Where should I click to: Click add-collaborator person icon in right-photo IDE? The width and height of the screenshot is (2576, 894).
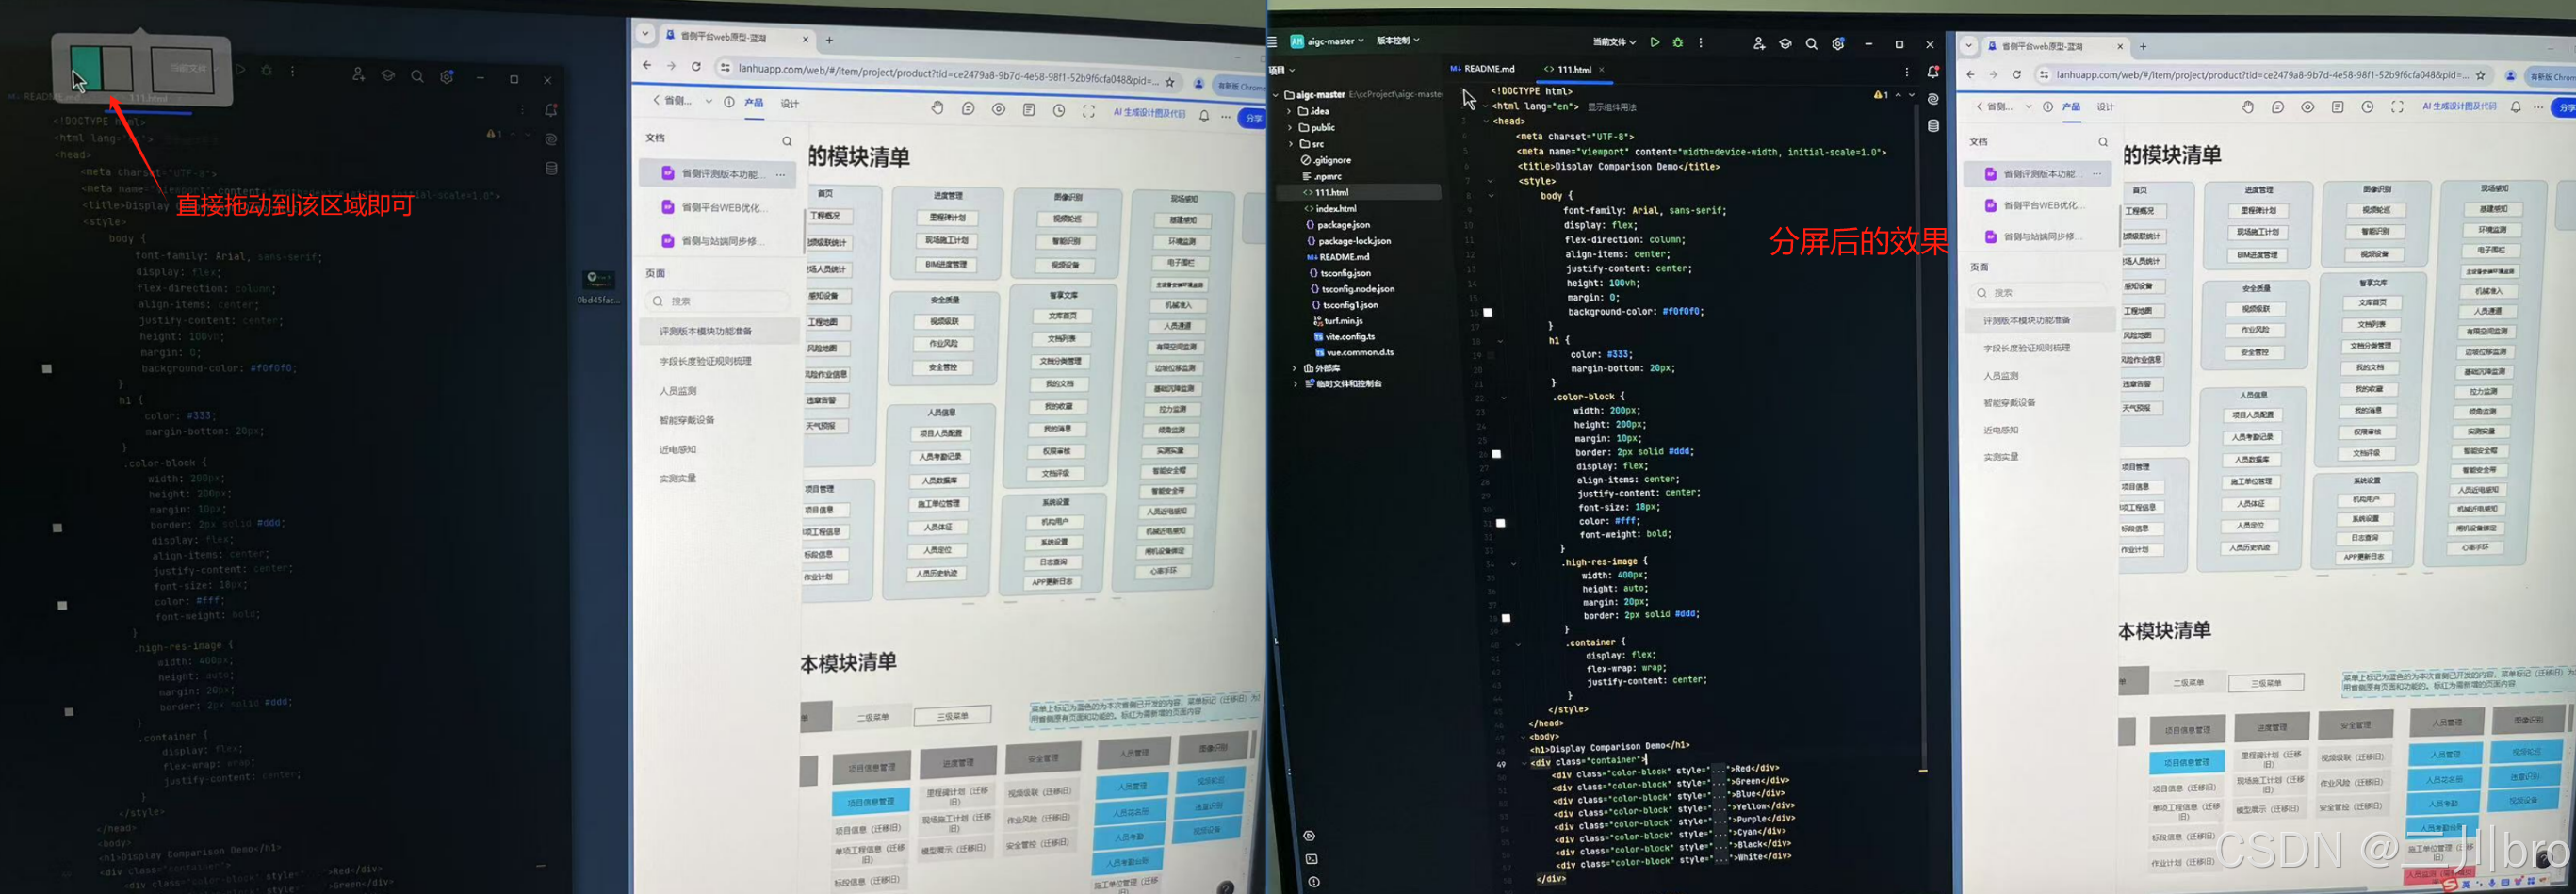(x=1759, y=43)
